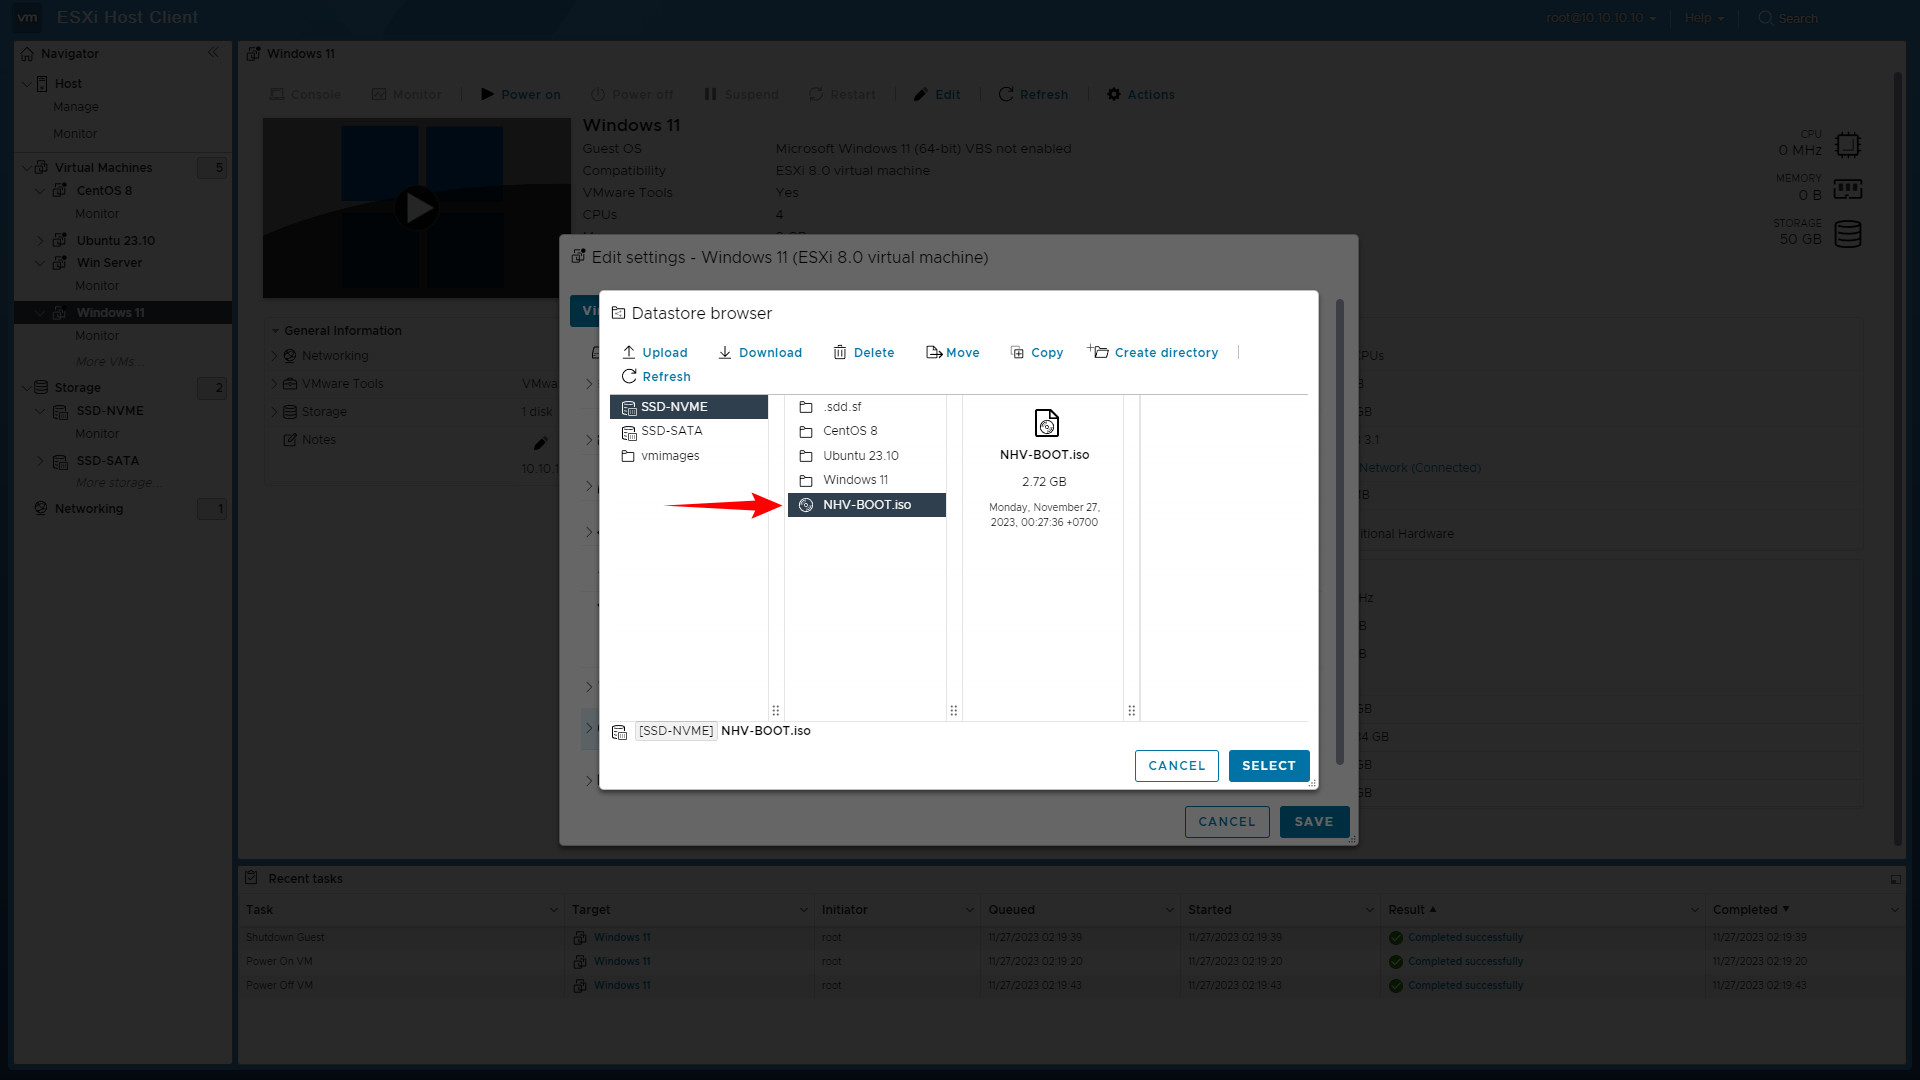The image size is (1920, 1080).
Task: Open the vmimages folder
Action: pos(670,456)
